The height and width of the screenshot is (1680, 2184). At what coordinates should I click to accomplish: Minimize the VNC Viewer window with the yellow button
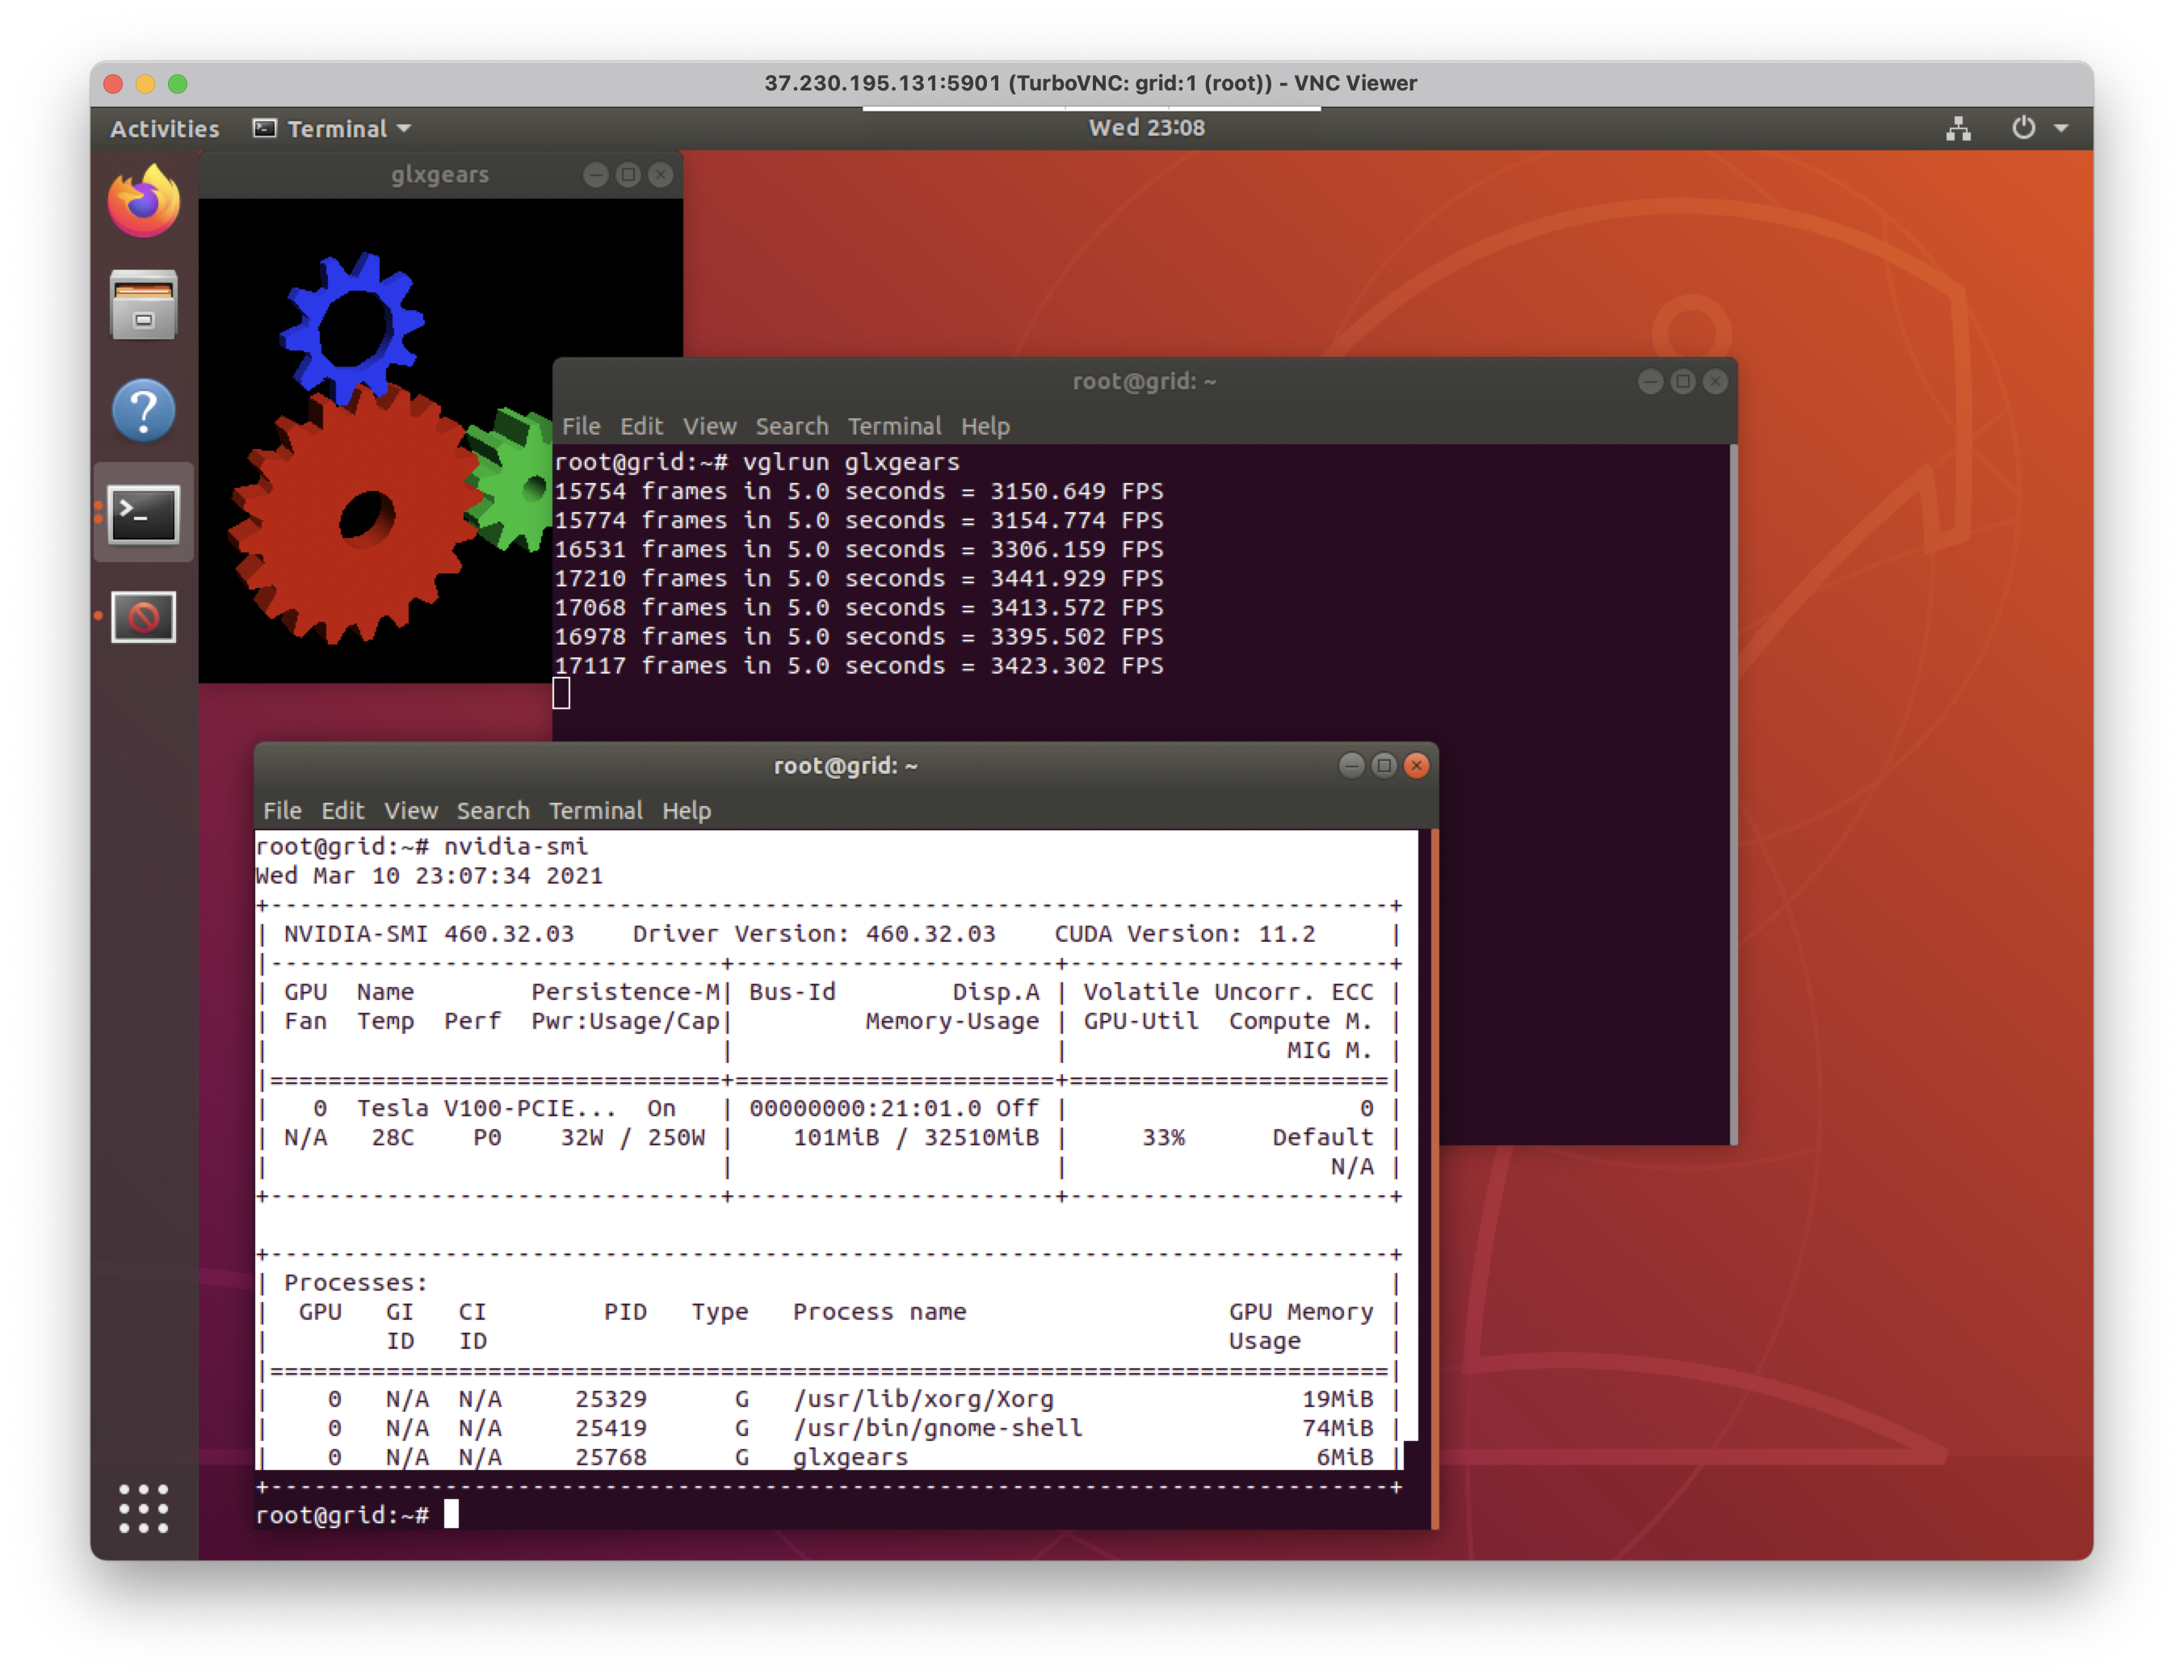point(145,84)
